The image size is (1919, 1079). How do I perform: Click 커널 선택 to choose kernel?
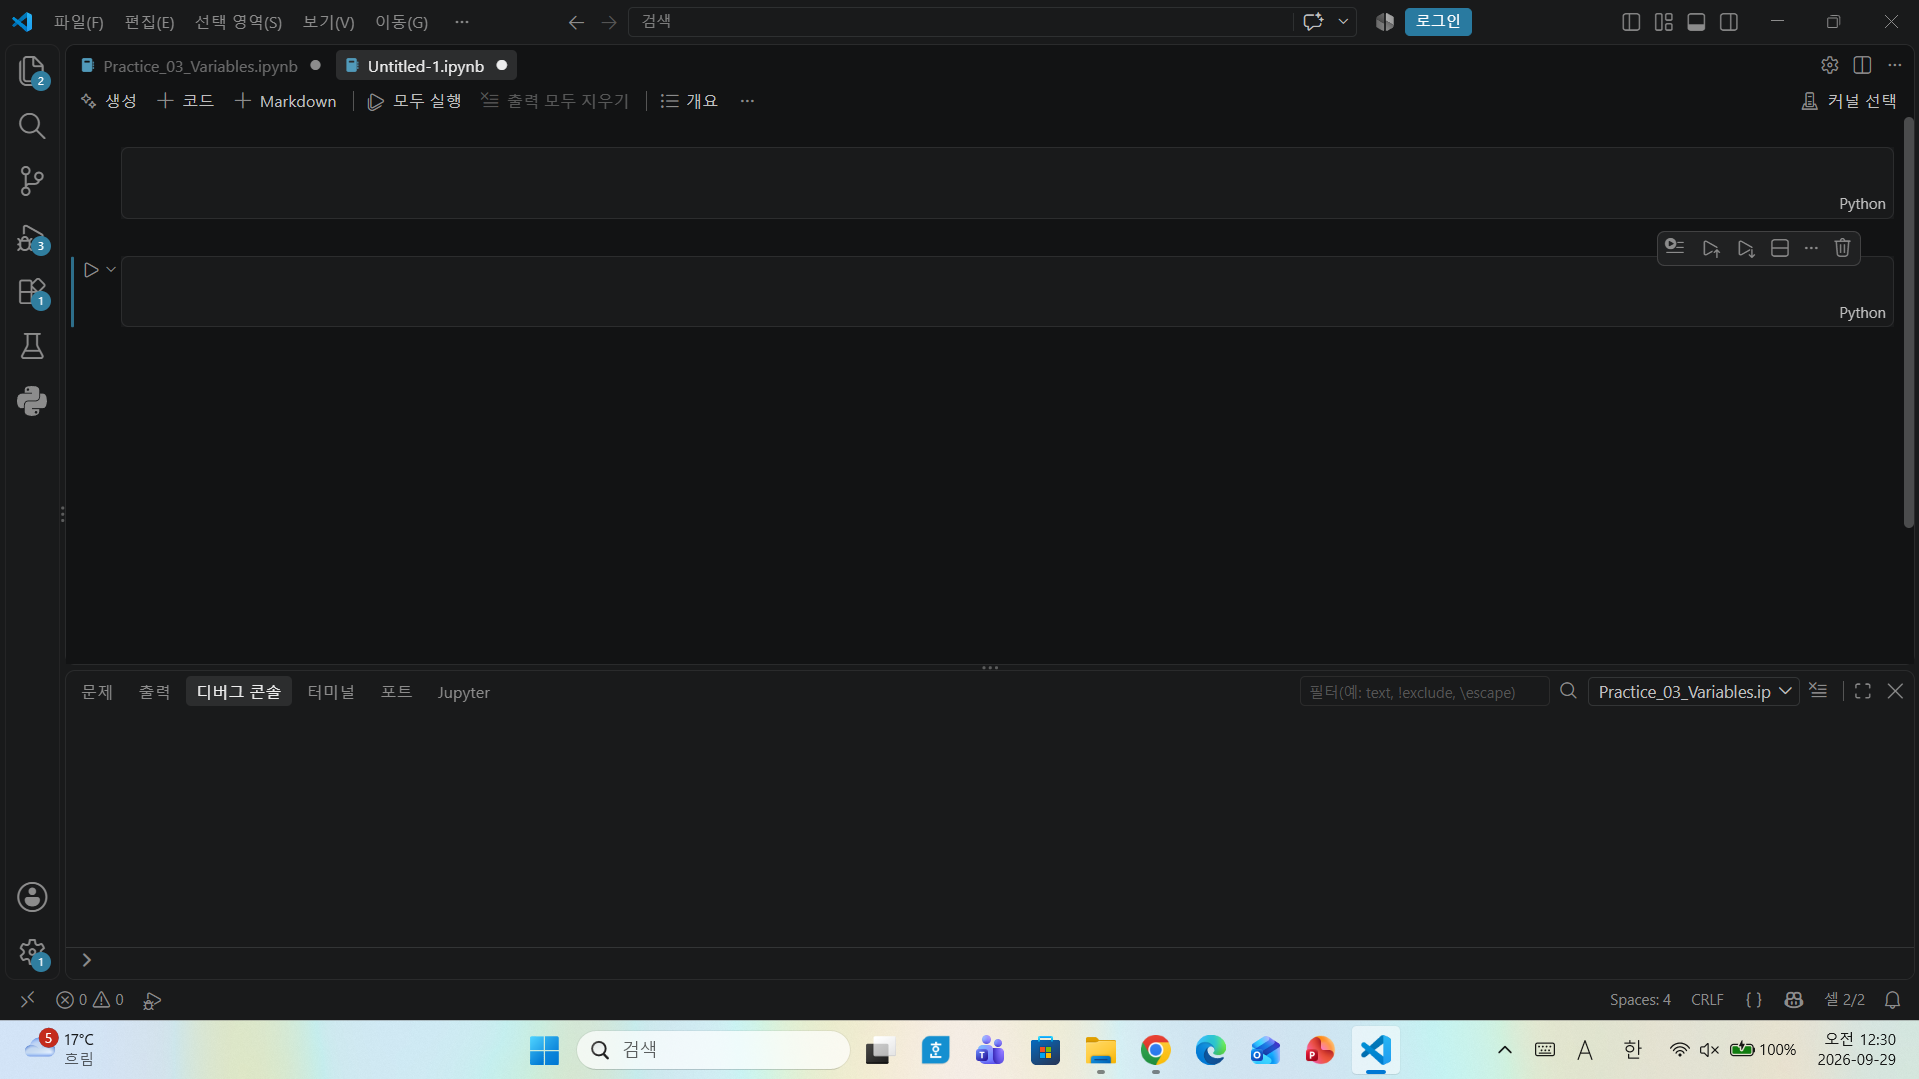(x=1848, y=101)
